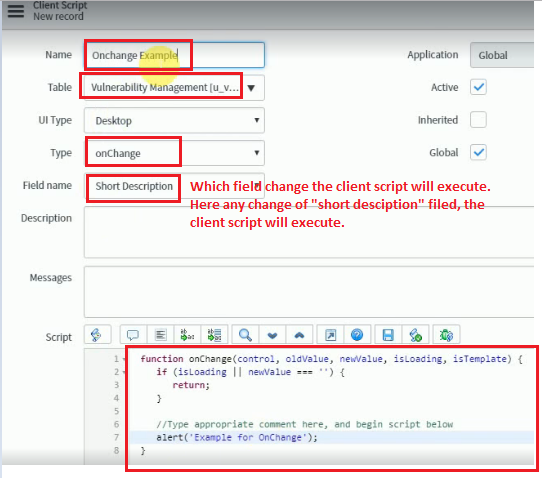Click the full screen editor arrow icon

[x=330, y=335]
